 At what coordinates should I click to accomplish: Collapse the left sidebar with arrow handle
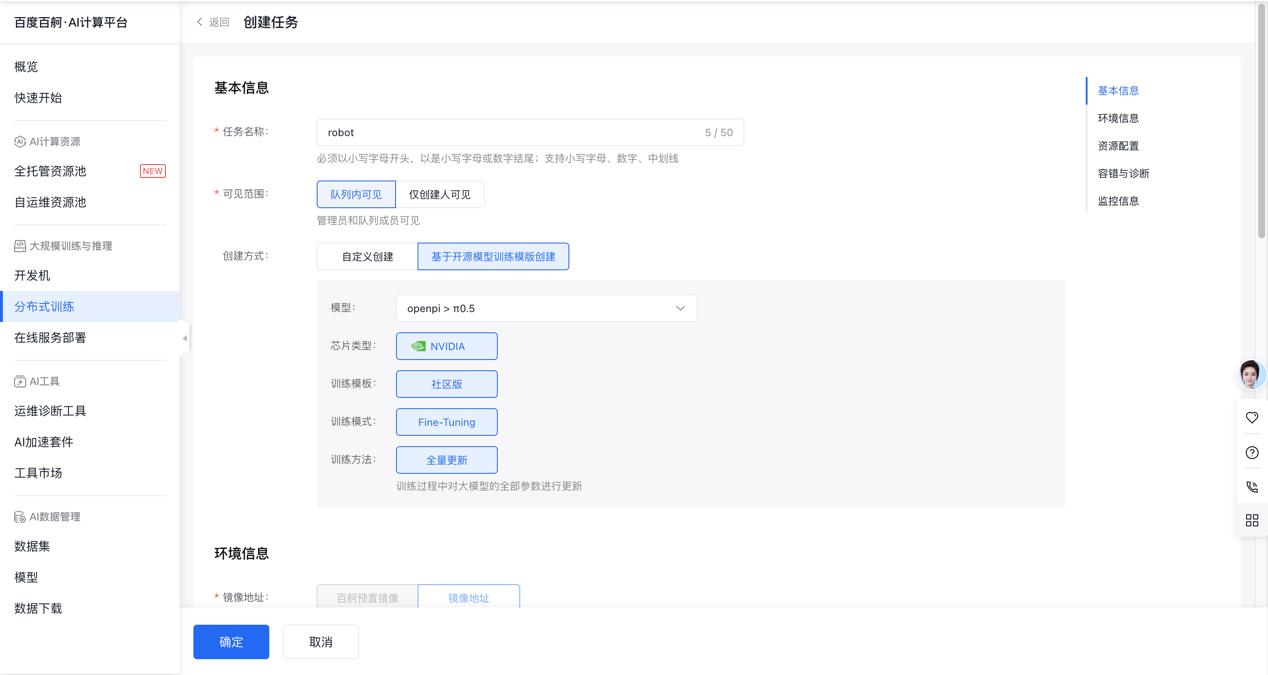[x=184, y=338]
